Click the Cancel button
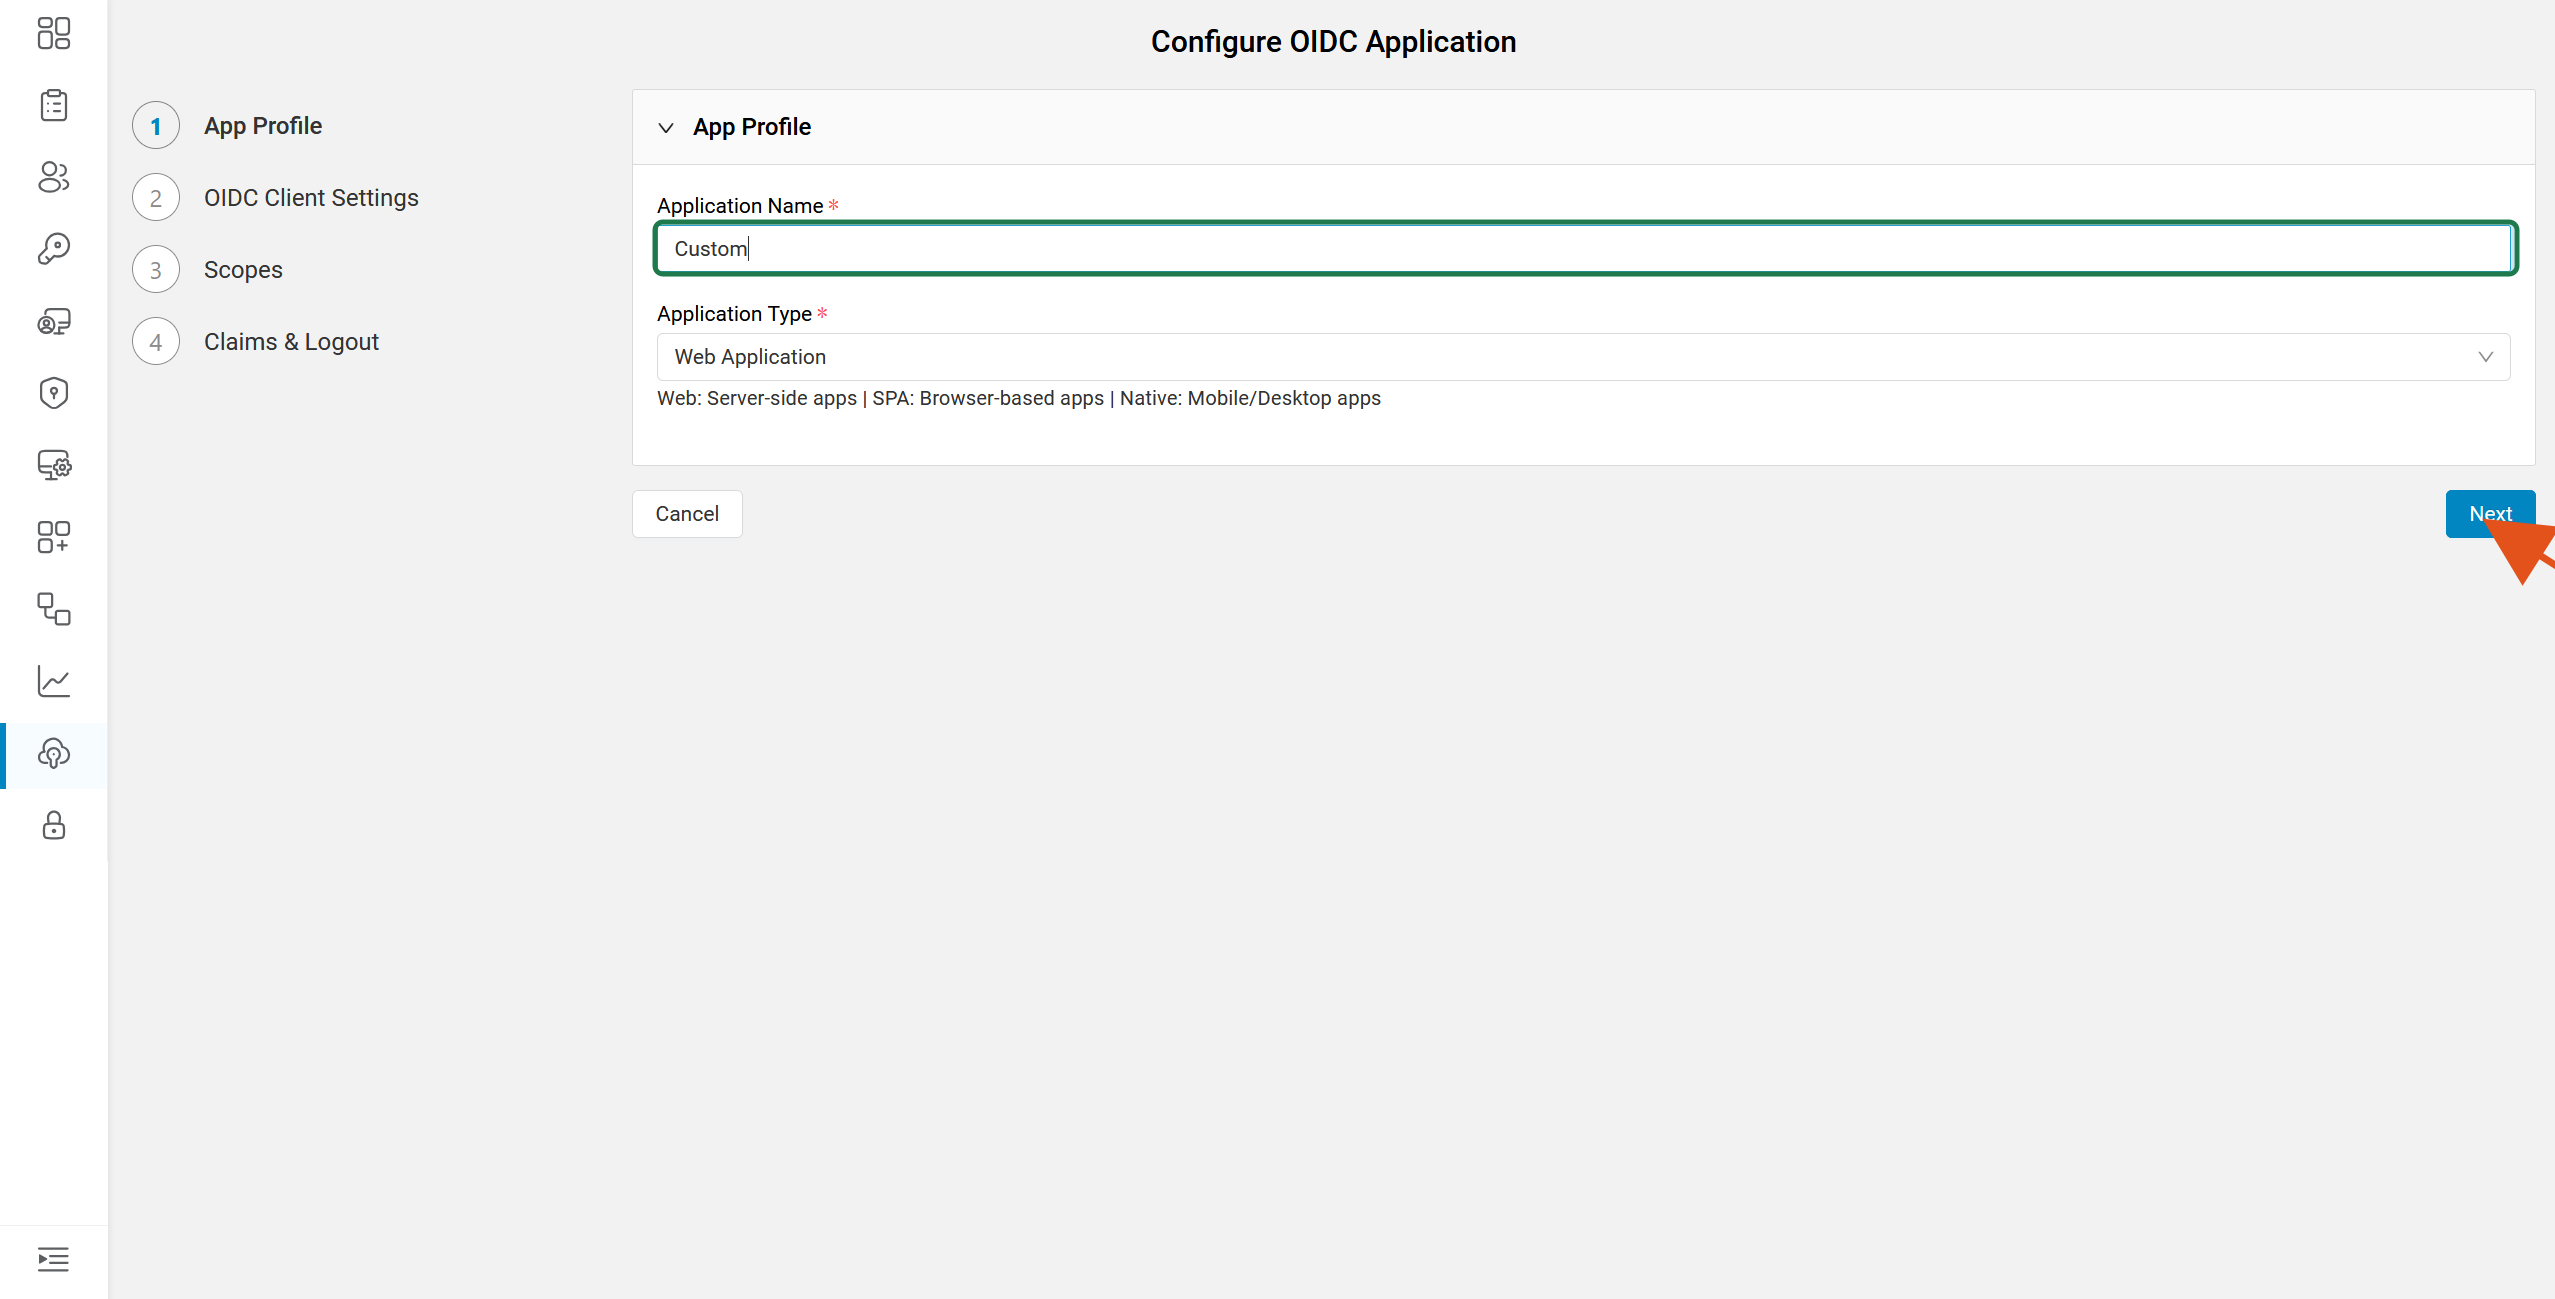 click(x=687, y=514)
